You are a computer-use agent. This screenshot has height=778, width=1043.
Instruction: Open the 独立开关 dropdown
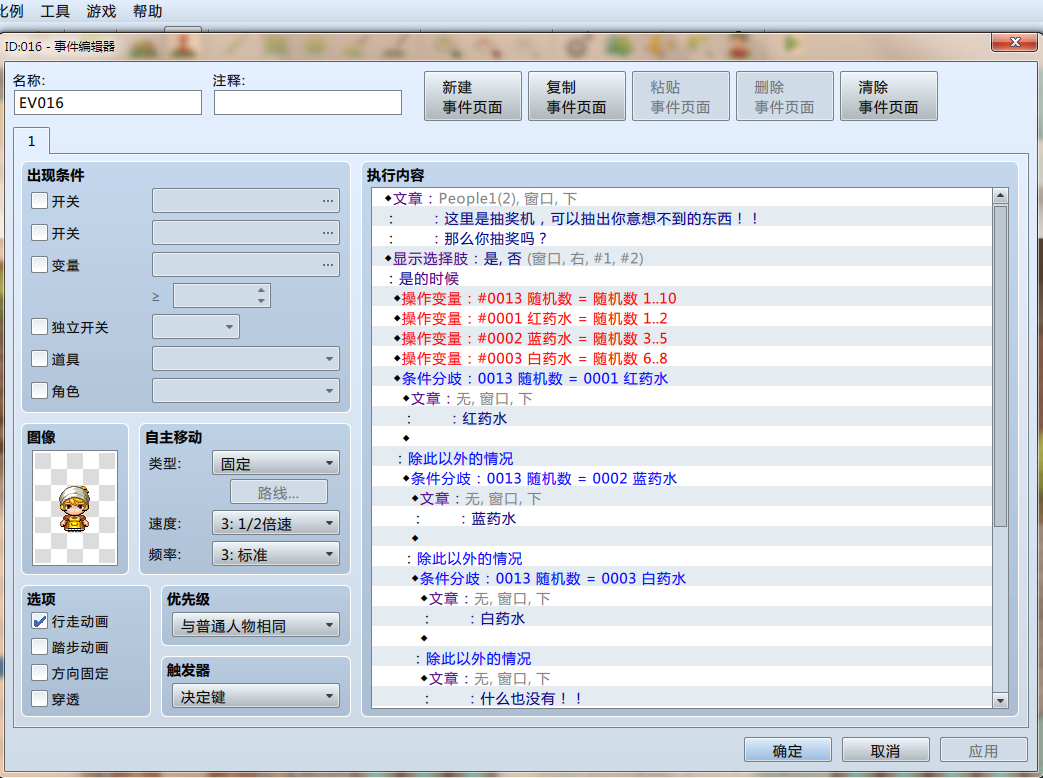(196, 326)
